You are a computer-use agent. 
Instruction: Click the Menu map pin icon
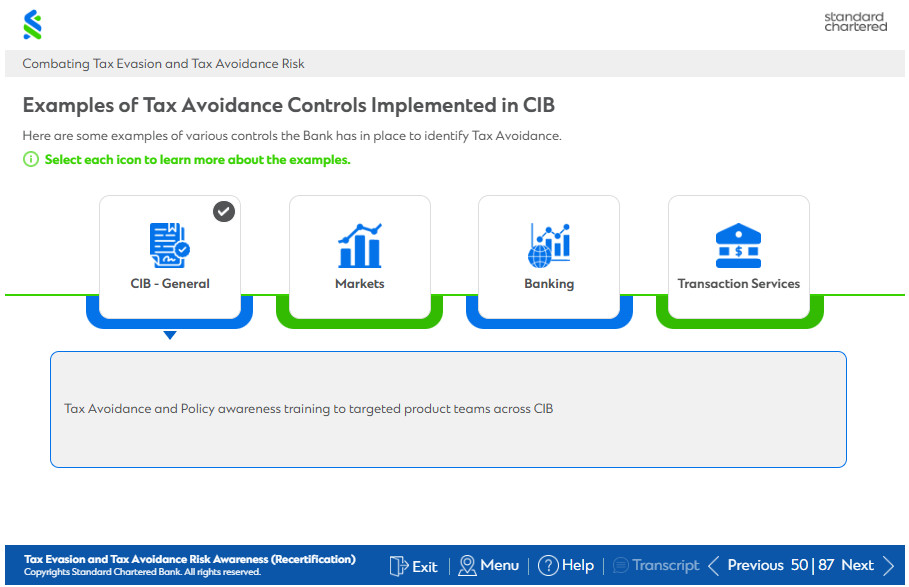coord(467,566)
